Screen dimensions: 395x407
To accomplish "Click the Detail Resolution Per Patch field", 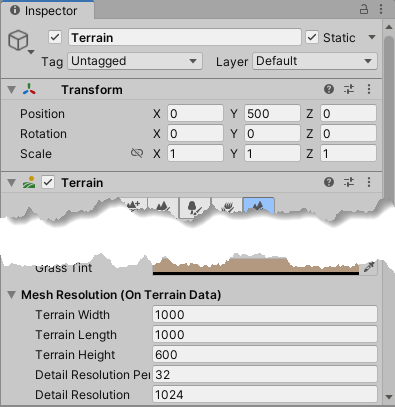I will [265, 374].
